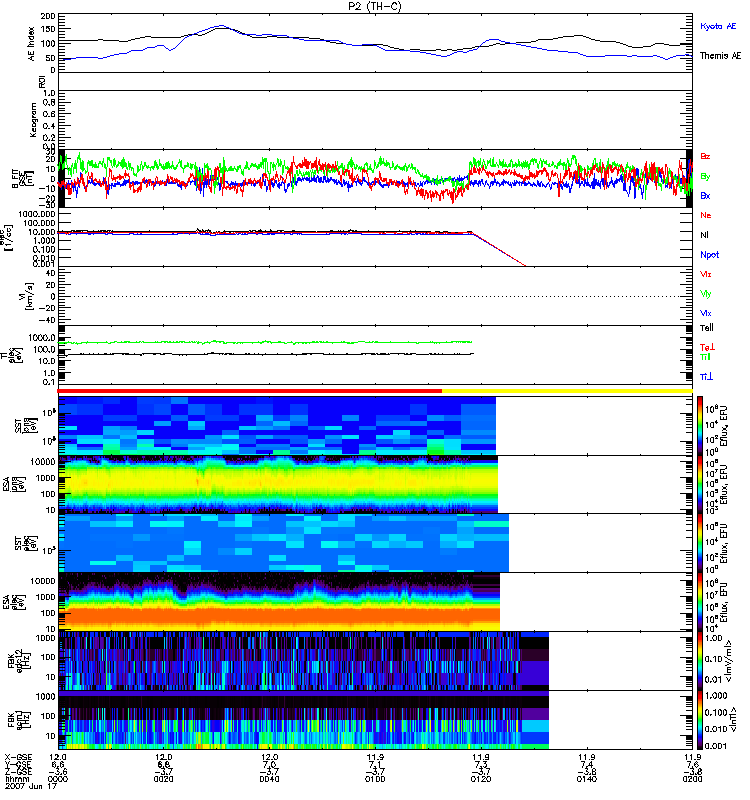Viewport: 750px width, 800px height.
Task: Select the Themis AE legend label
Action: coord(720,56)
